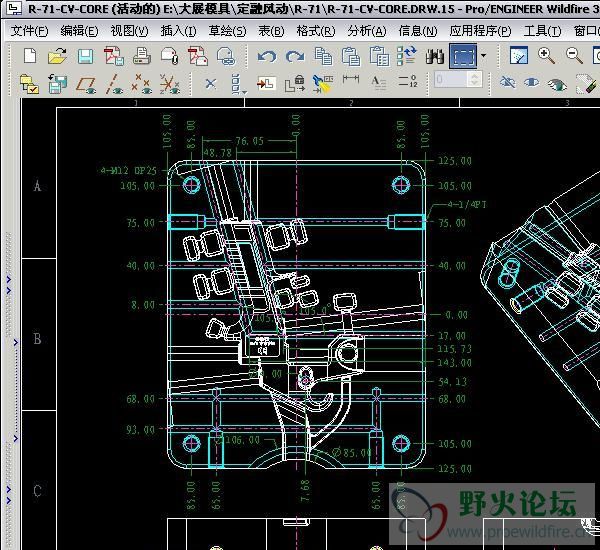600x550 pixels.
Task: Paste using the clipboard icon
Action: coord(351,57)
